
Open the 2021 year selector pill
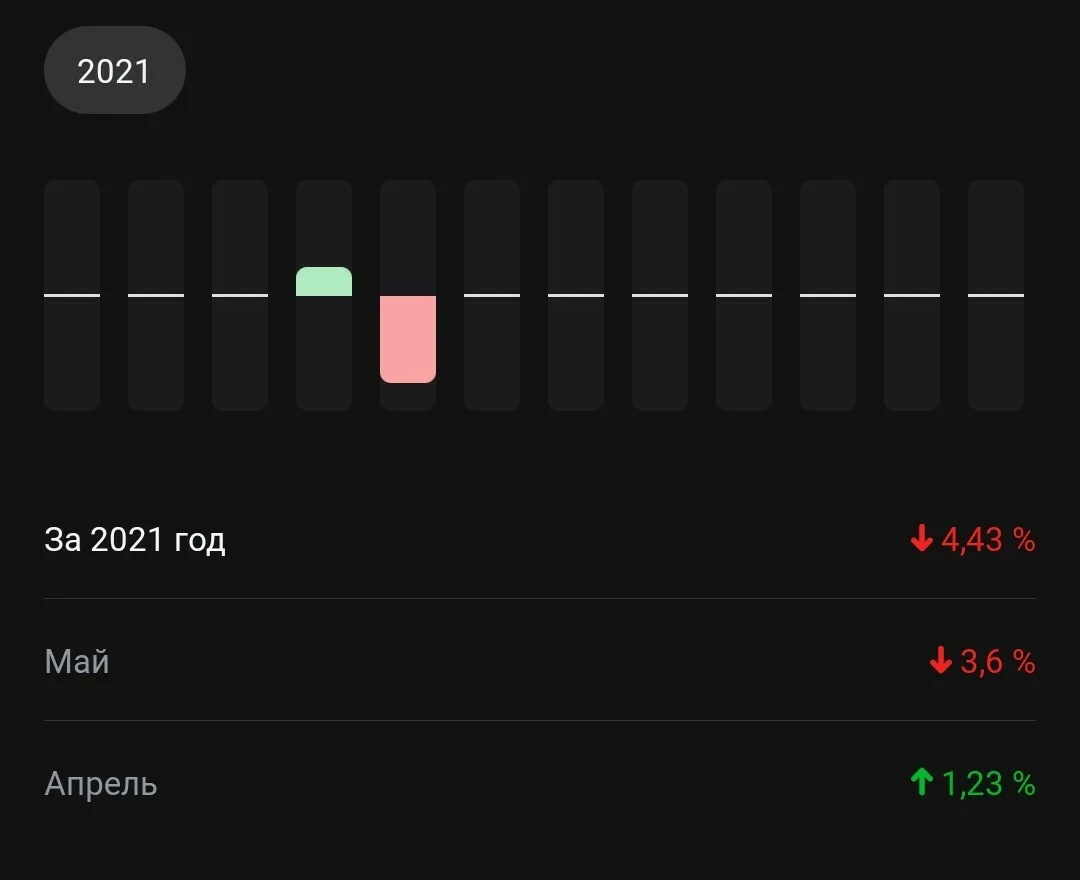pos(114,70)
